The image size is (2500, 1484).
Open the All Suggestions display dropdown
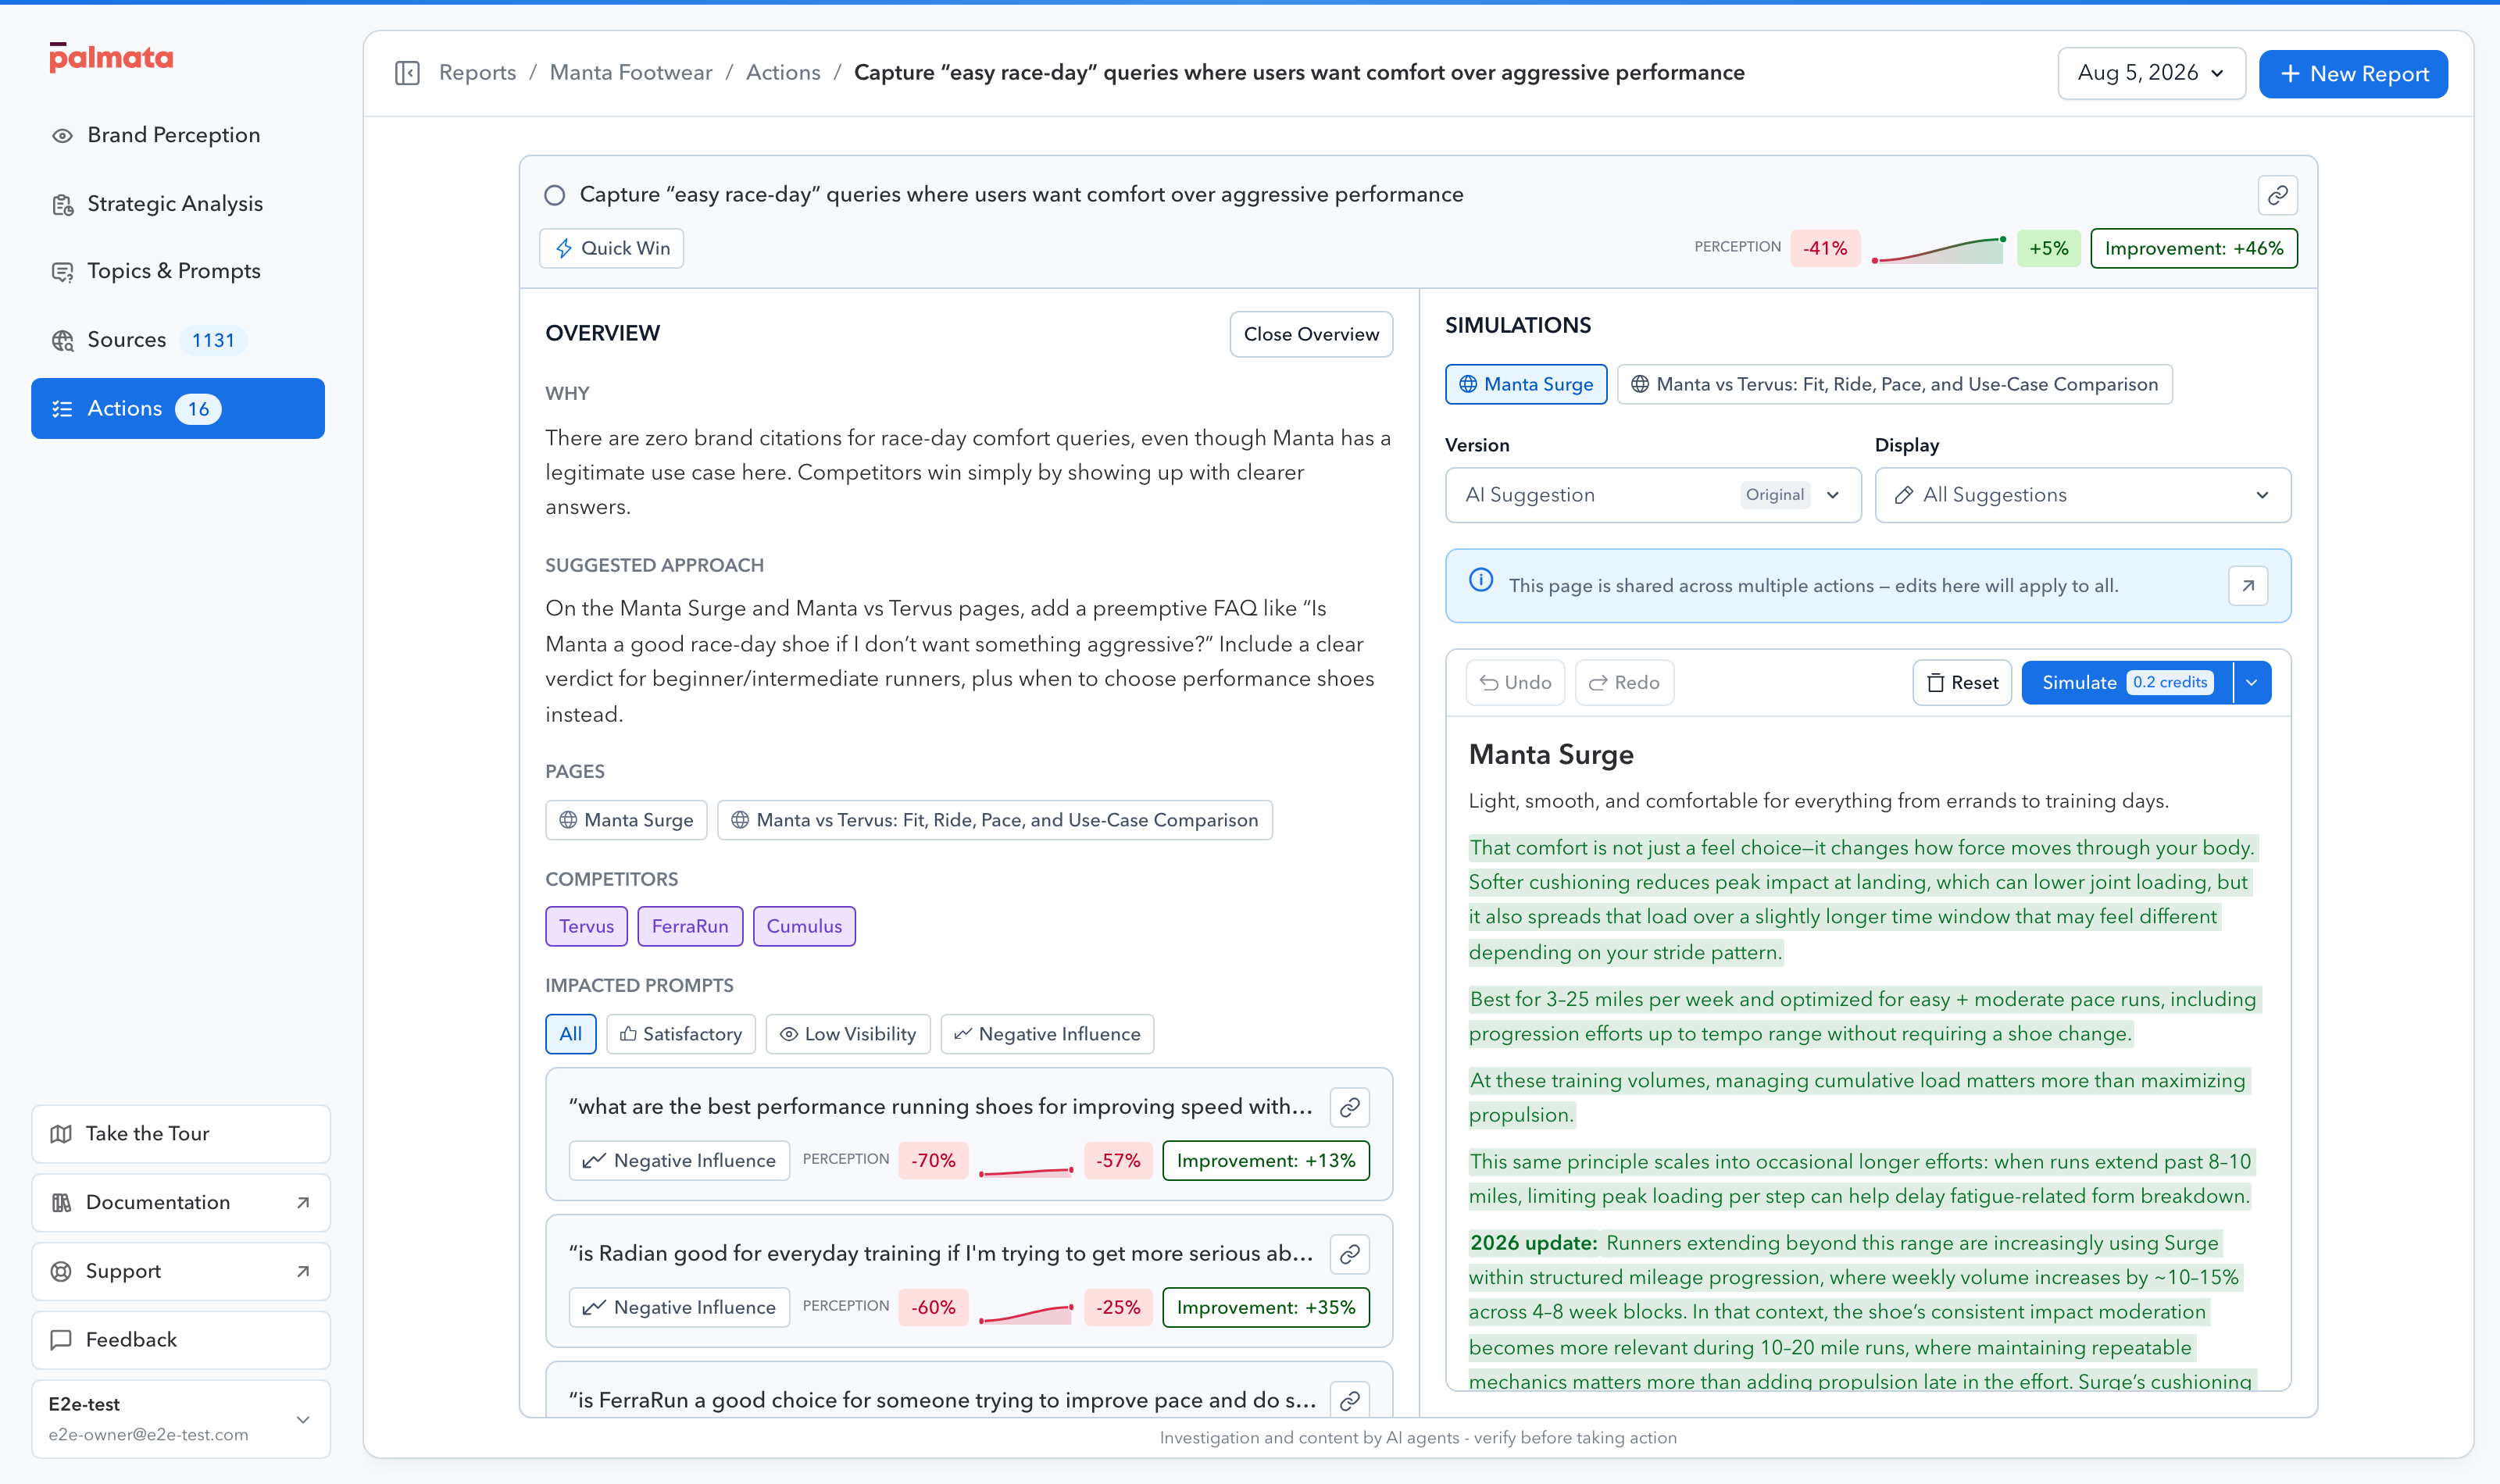click(2082, 495)
